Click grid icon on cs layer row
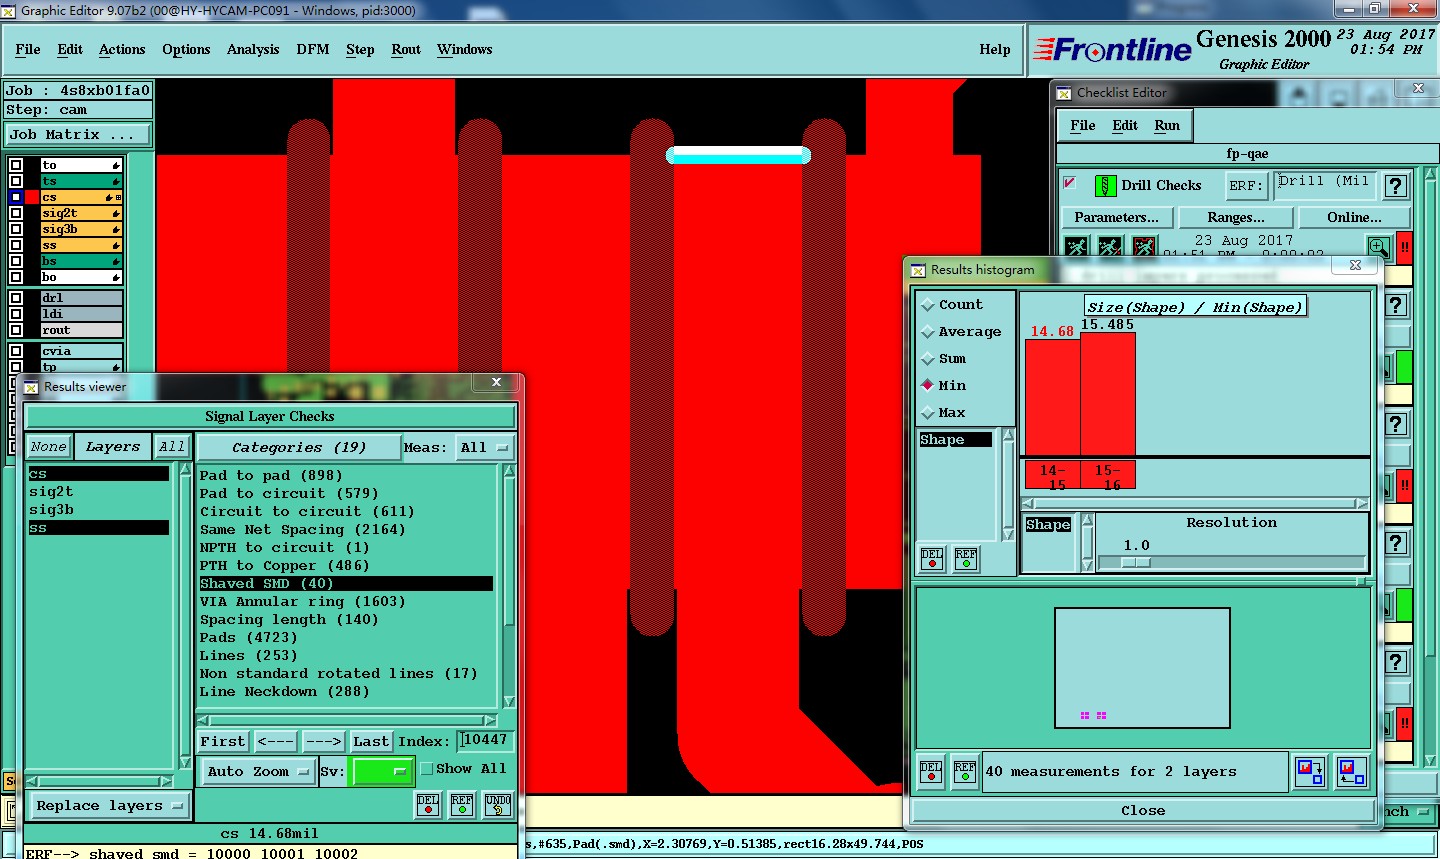The height and width of the screenshot is (859, 1440). click(119, 197)
